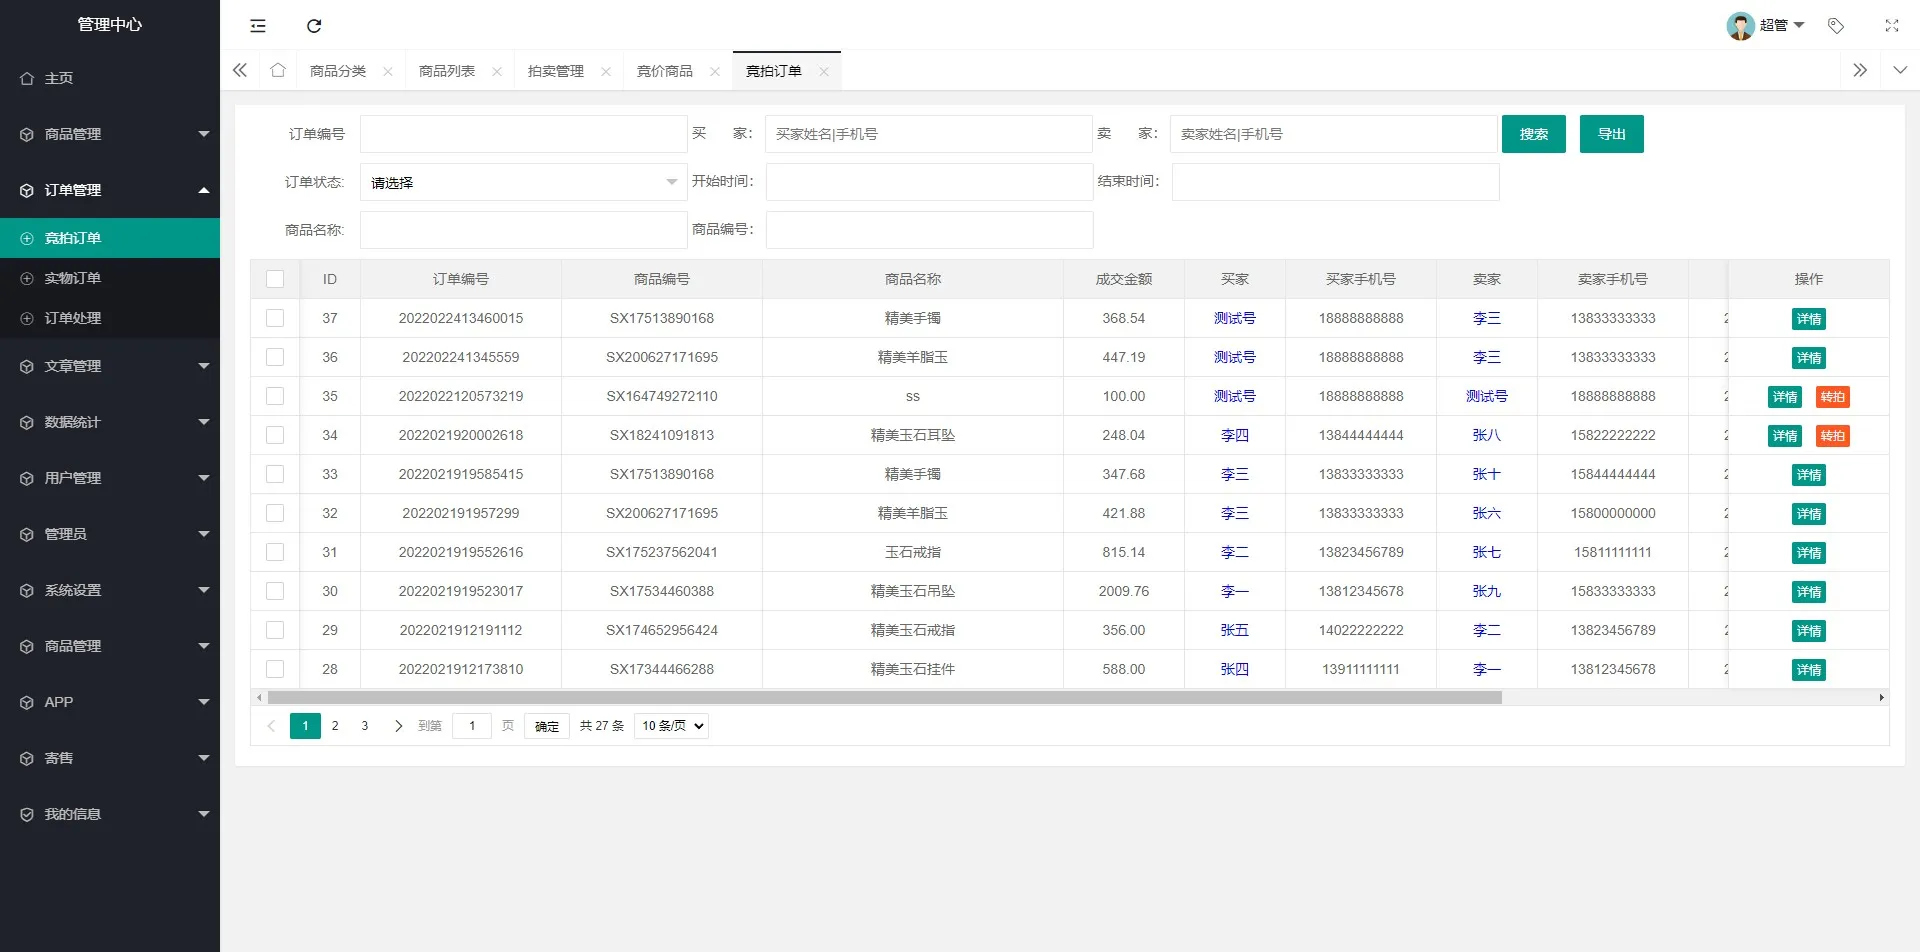Click the horizontal table scrollbar
The height and width of the screenshot is (952, 1920).
(x=884, y=698)
